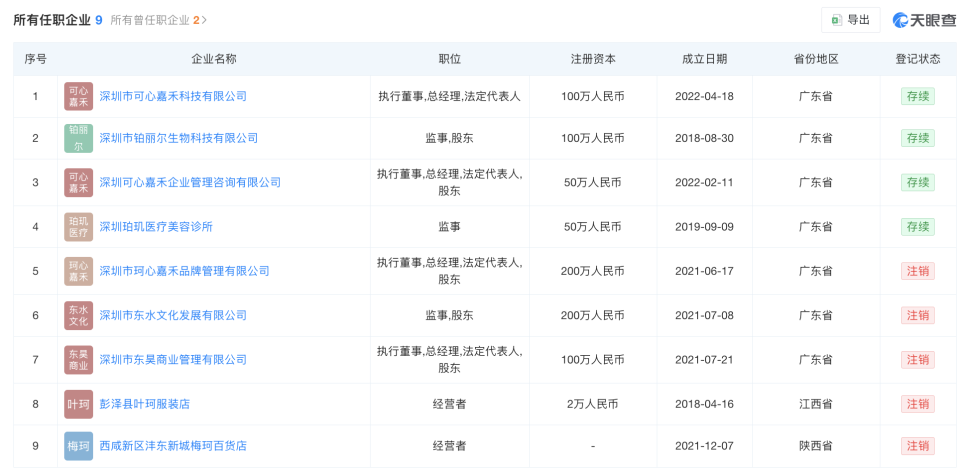Viewport: 960px width, 474px height.
Task: Open 深圳市珂心嘉禾品牌管理有限公司 link
Action: coord(184,271)
